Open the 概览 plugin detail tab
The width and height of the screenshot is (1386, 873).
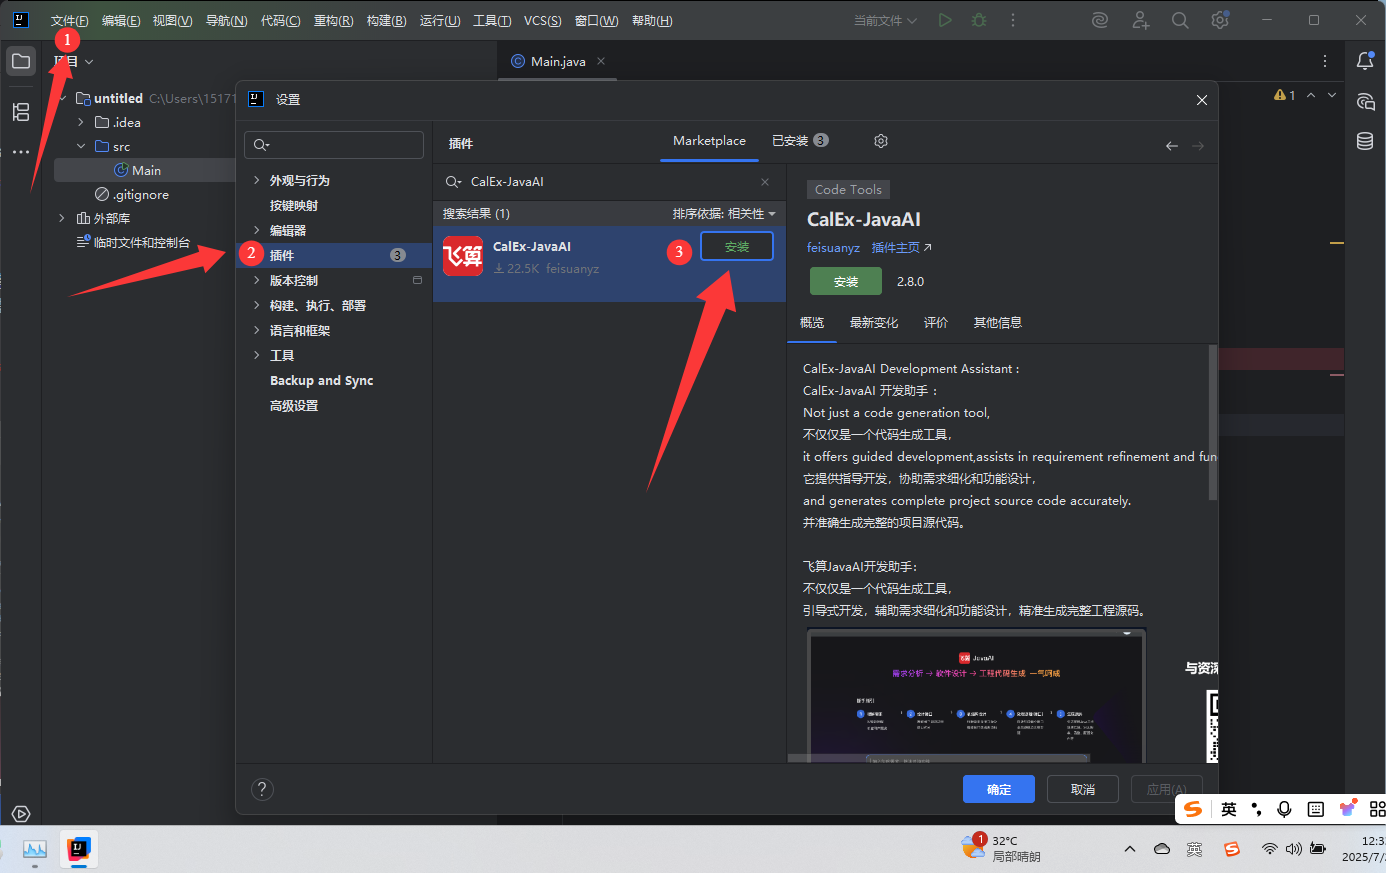click(x=812, y=322)
